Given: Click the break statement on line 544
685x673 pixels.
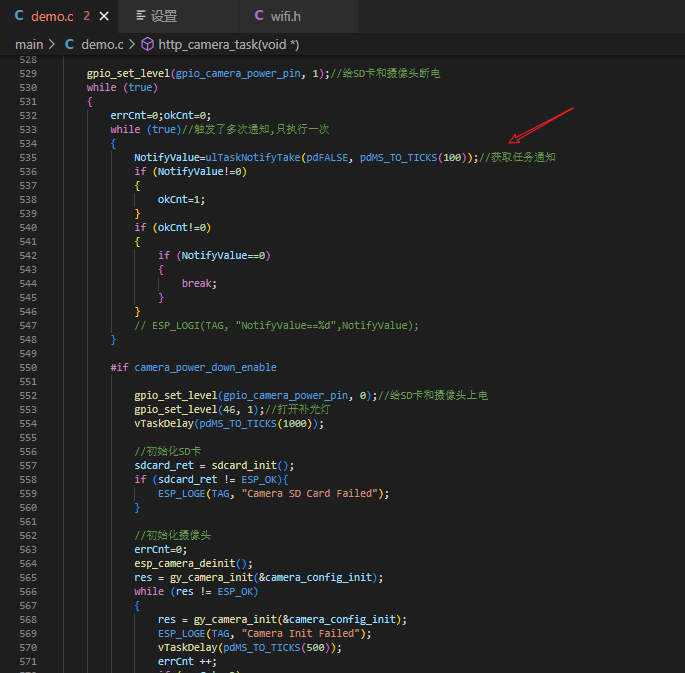Looking at the screenshot, I should click(199, 283).
